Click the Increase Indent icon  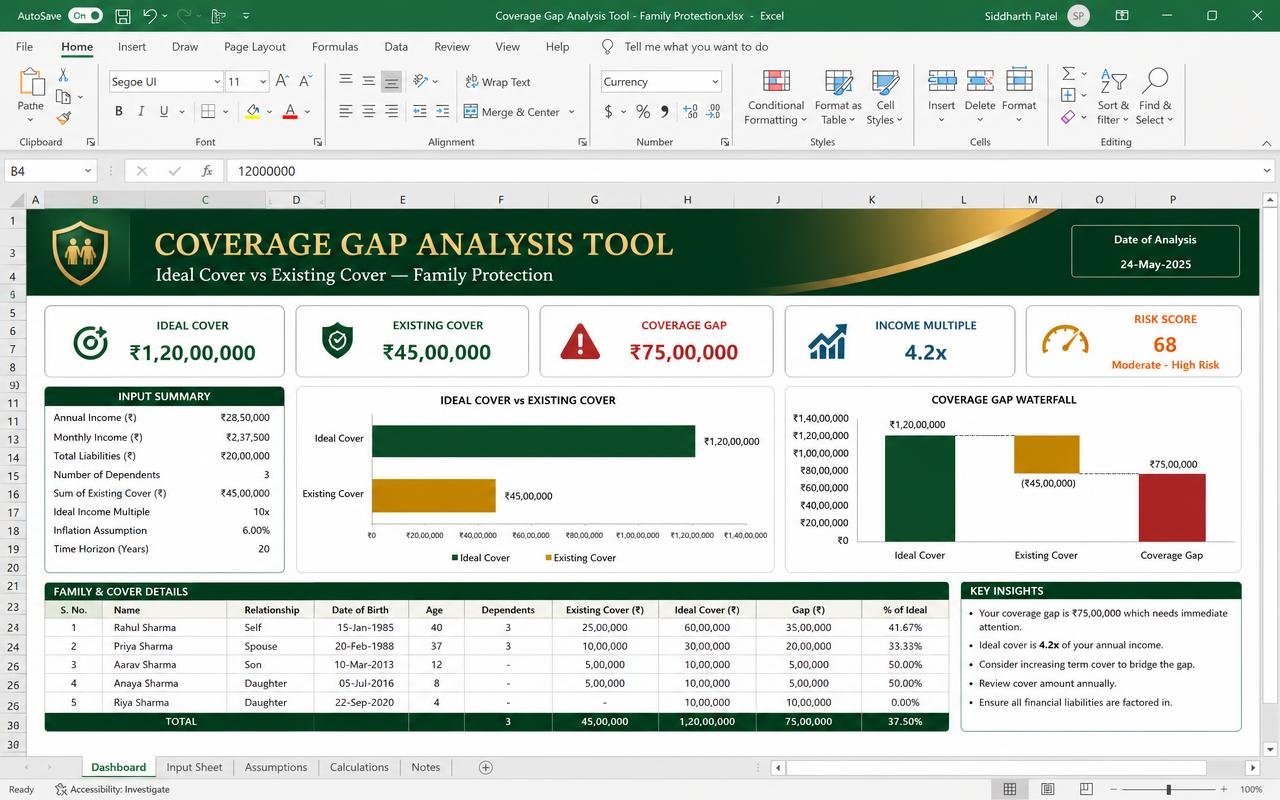pyautogui.click(x=442, y=112)
